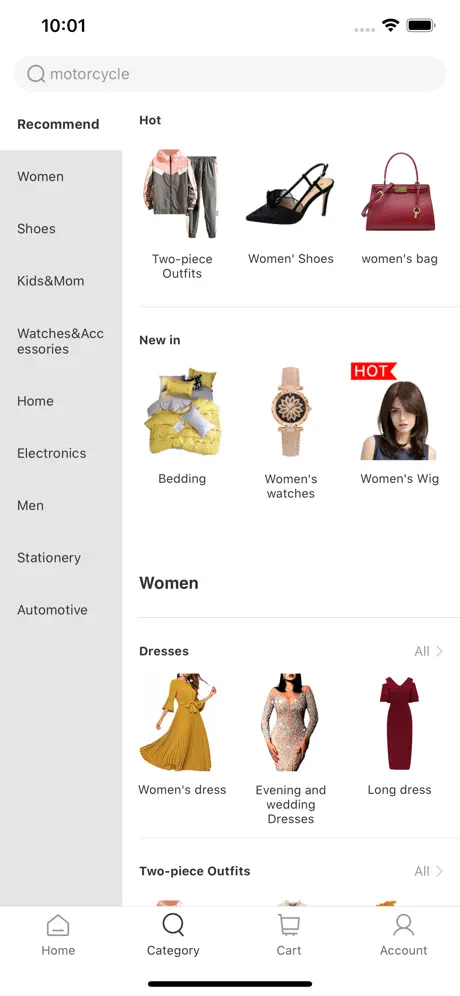Screen dimensions: 460x996
Task: Open the red women's bag thumbnail
Action: [x=399, y=192]
